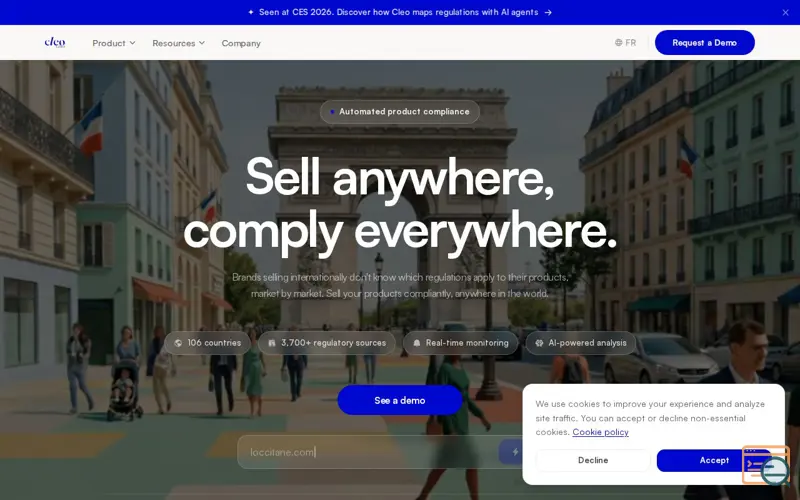Screen dimensions: 800x500
Task: Click the Cleo logo in the navbar
Action: click(55, 42)
